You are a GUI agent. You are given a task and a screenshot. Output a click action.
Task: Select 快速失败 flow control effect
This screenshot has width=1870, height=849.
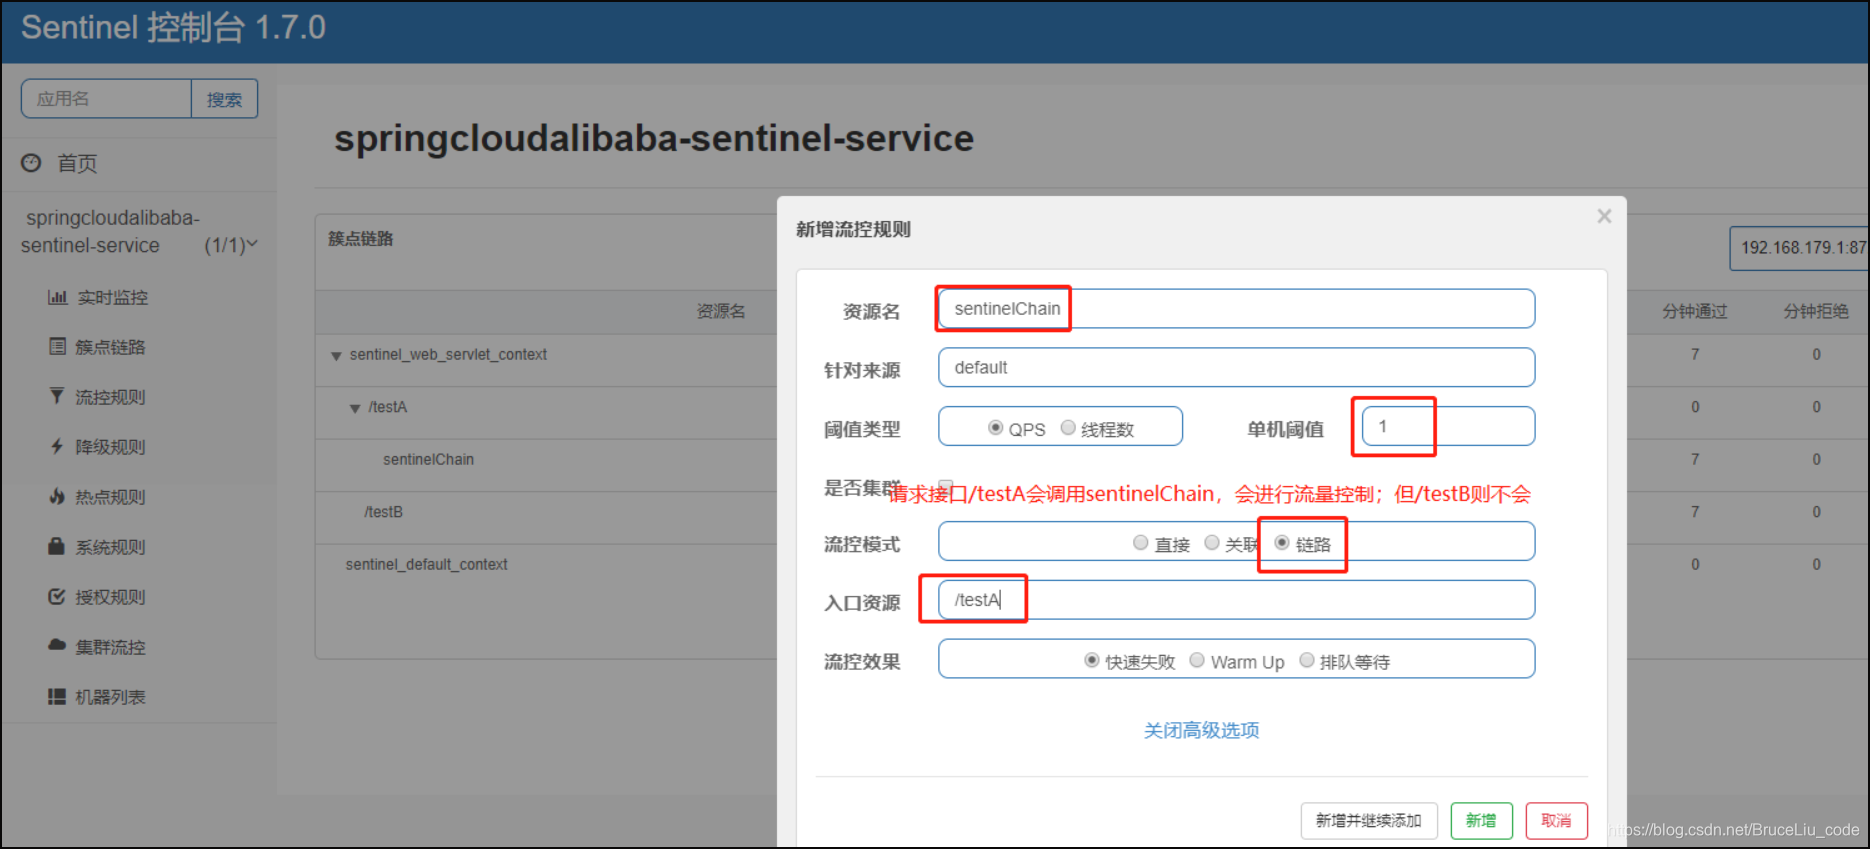click(x=1092, y=660)
